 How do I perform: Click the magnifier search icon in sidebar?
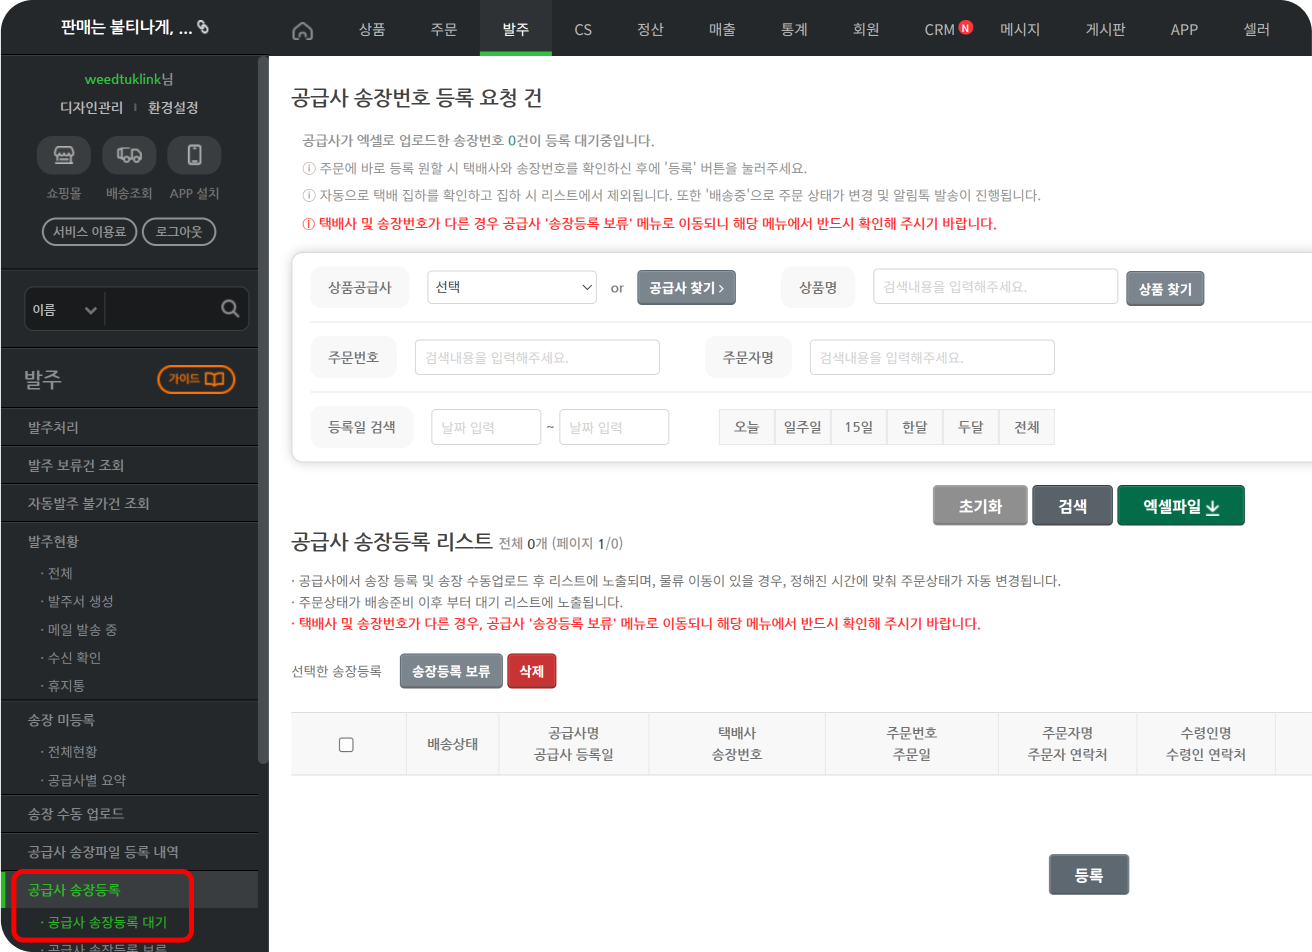click(230, 309)
